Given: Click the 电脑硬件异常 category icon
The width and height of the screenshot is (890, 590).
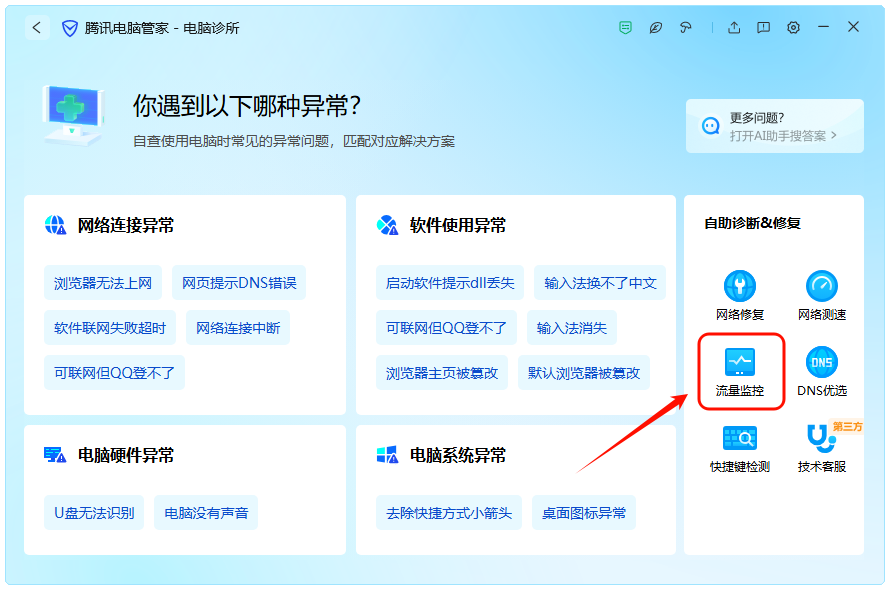Looking at the screenshot, I should (x=55, y=455).
